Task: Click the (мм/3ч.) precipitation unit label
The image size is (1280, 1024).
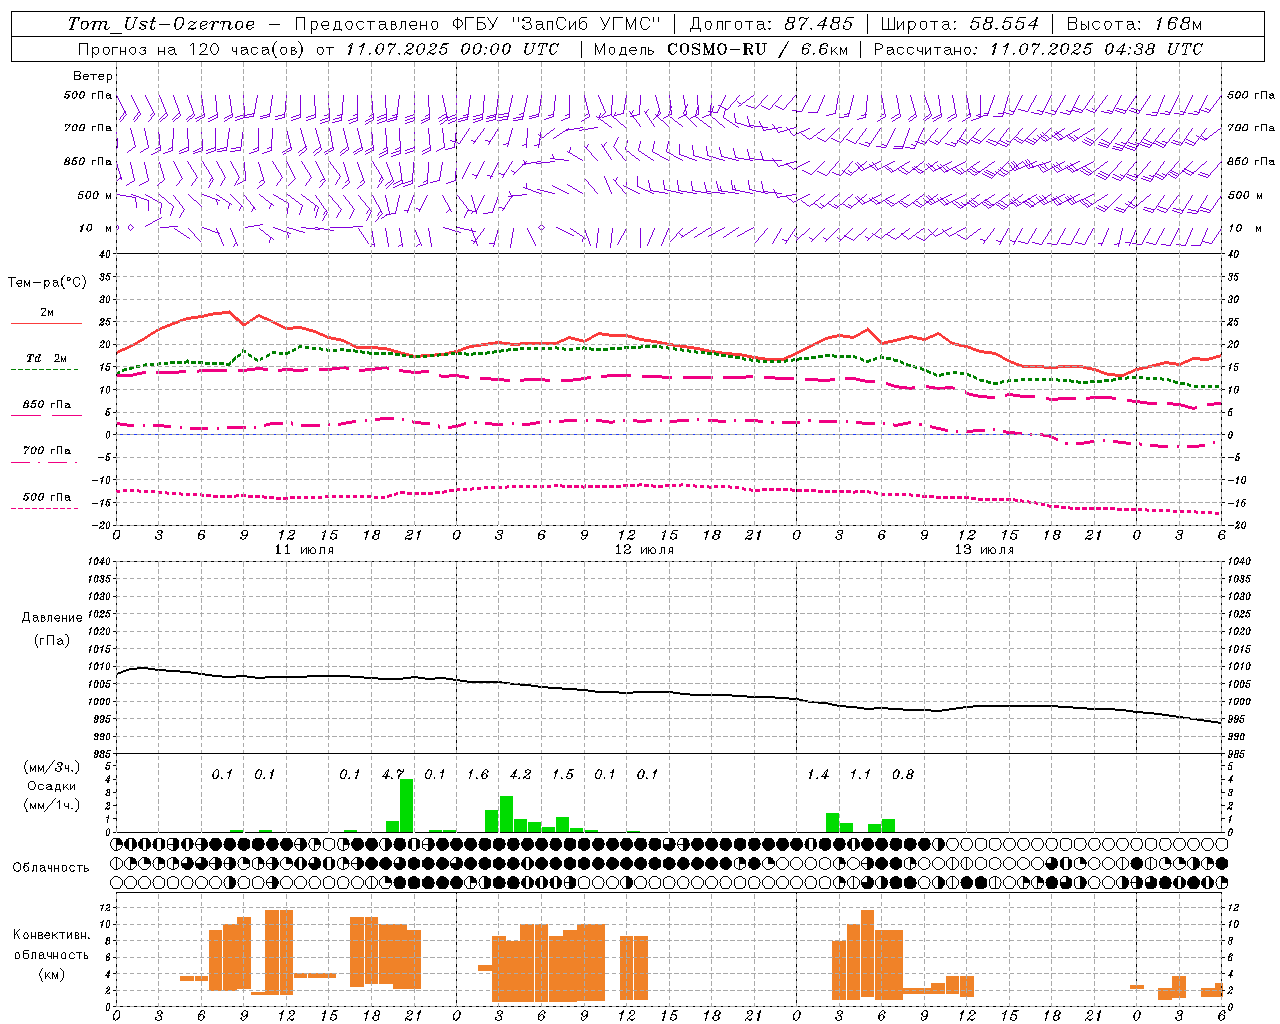Action: 52,768
